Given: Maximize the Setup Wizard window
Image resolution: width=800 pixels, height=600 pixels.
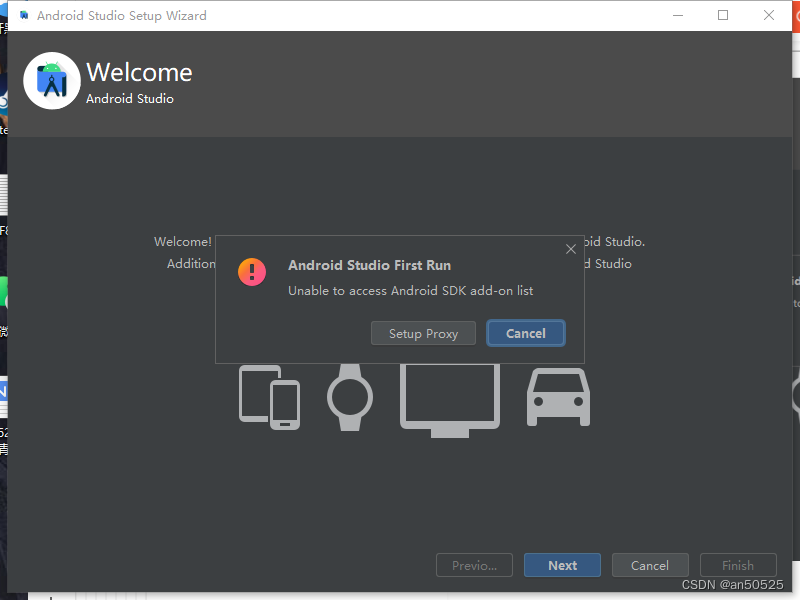Looking at the screenshot, I should [x=723, y=15].
